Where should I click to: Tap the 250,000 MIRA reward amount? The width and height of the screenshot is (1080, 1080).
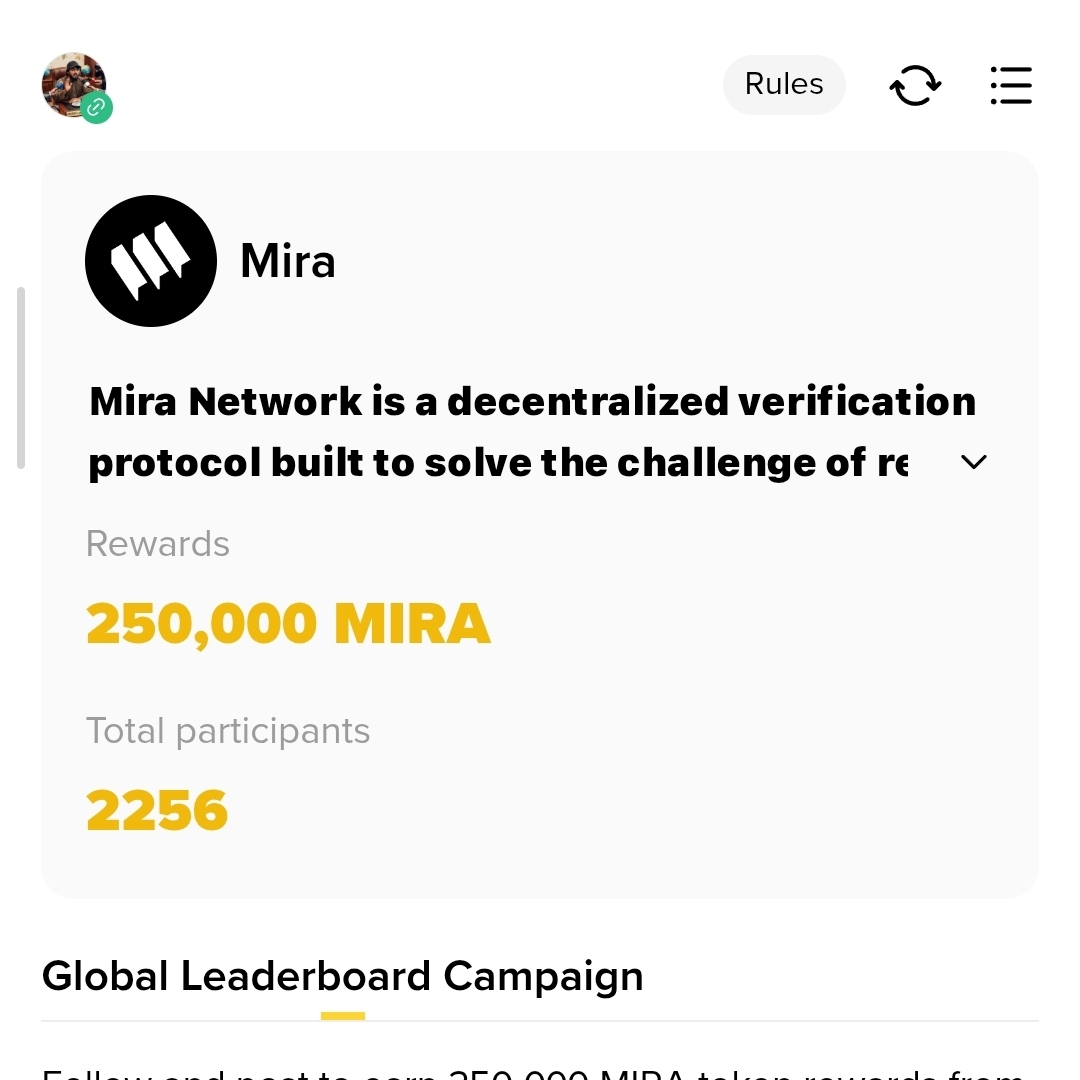tap(288, 624)
